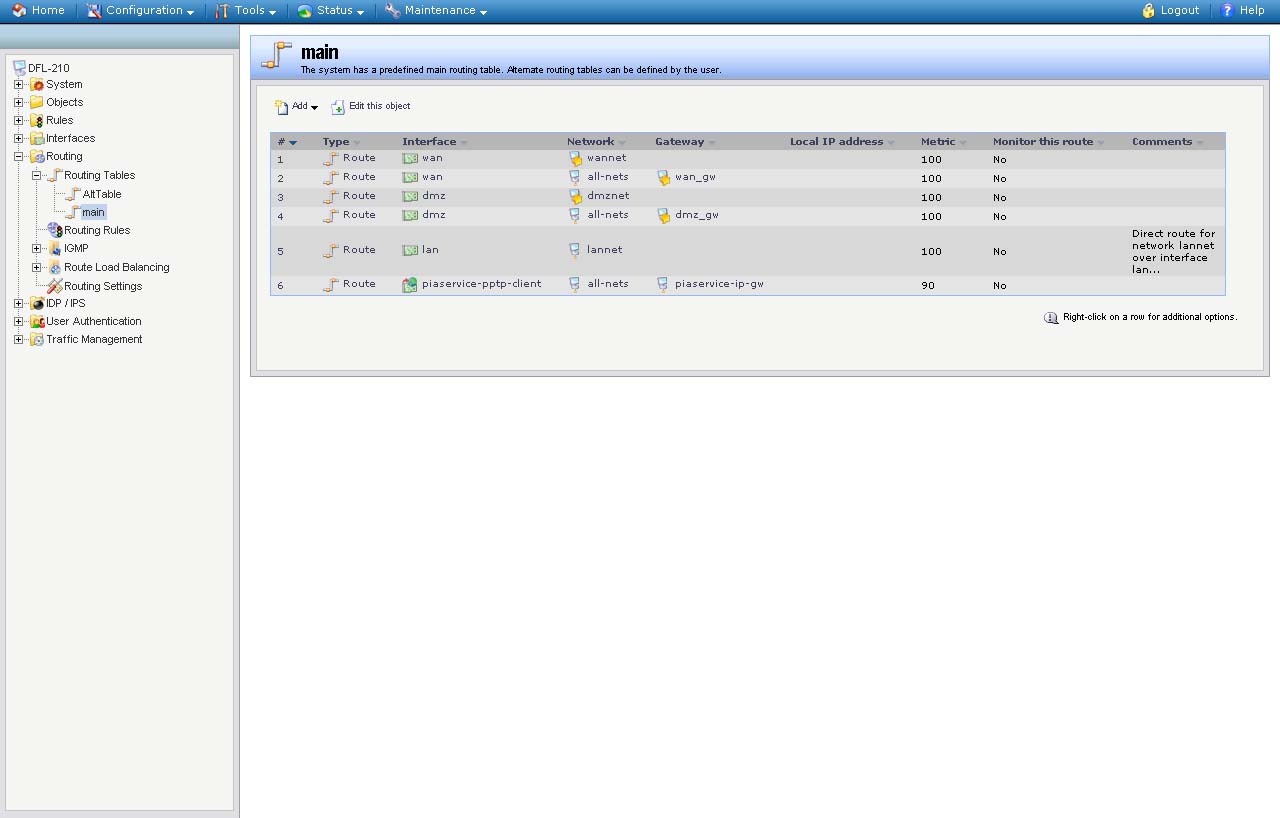Open the Add dropdown button
The width and height of the screenshot is (1280, 818).
[296, 106]
